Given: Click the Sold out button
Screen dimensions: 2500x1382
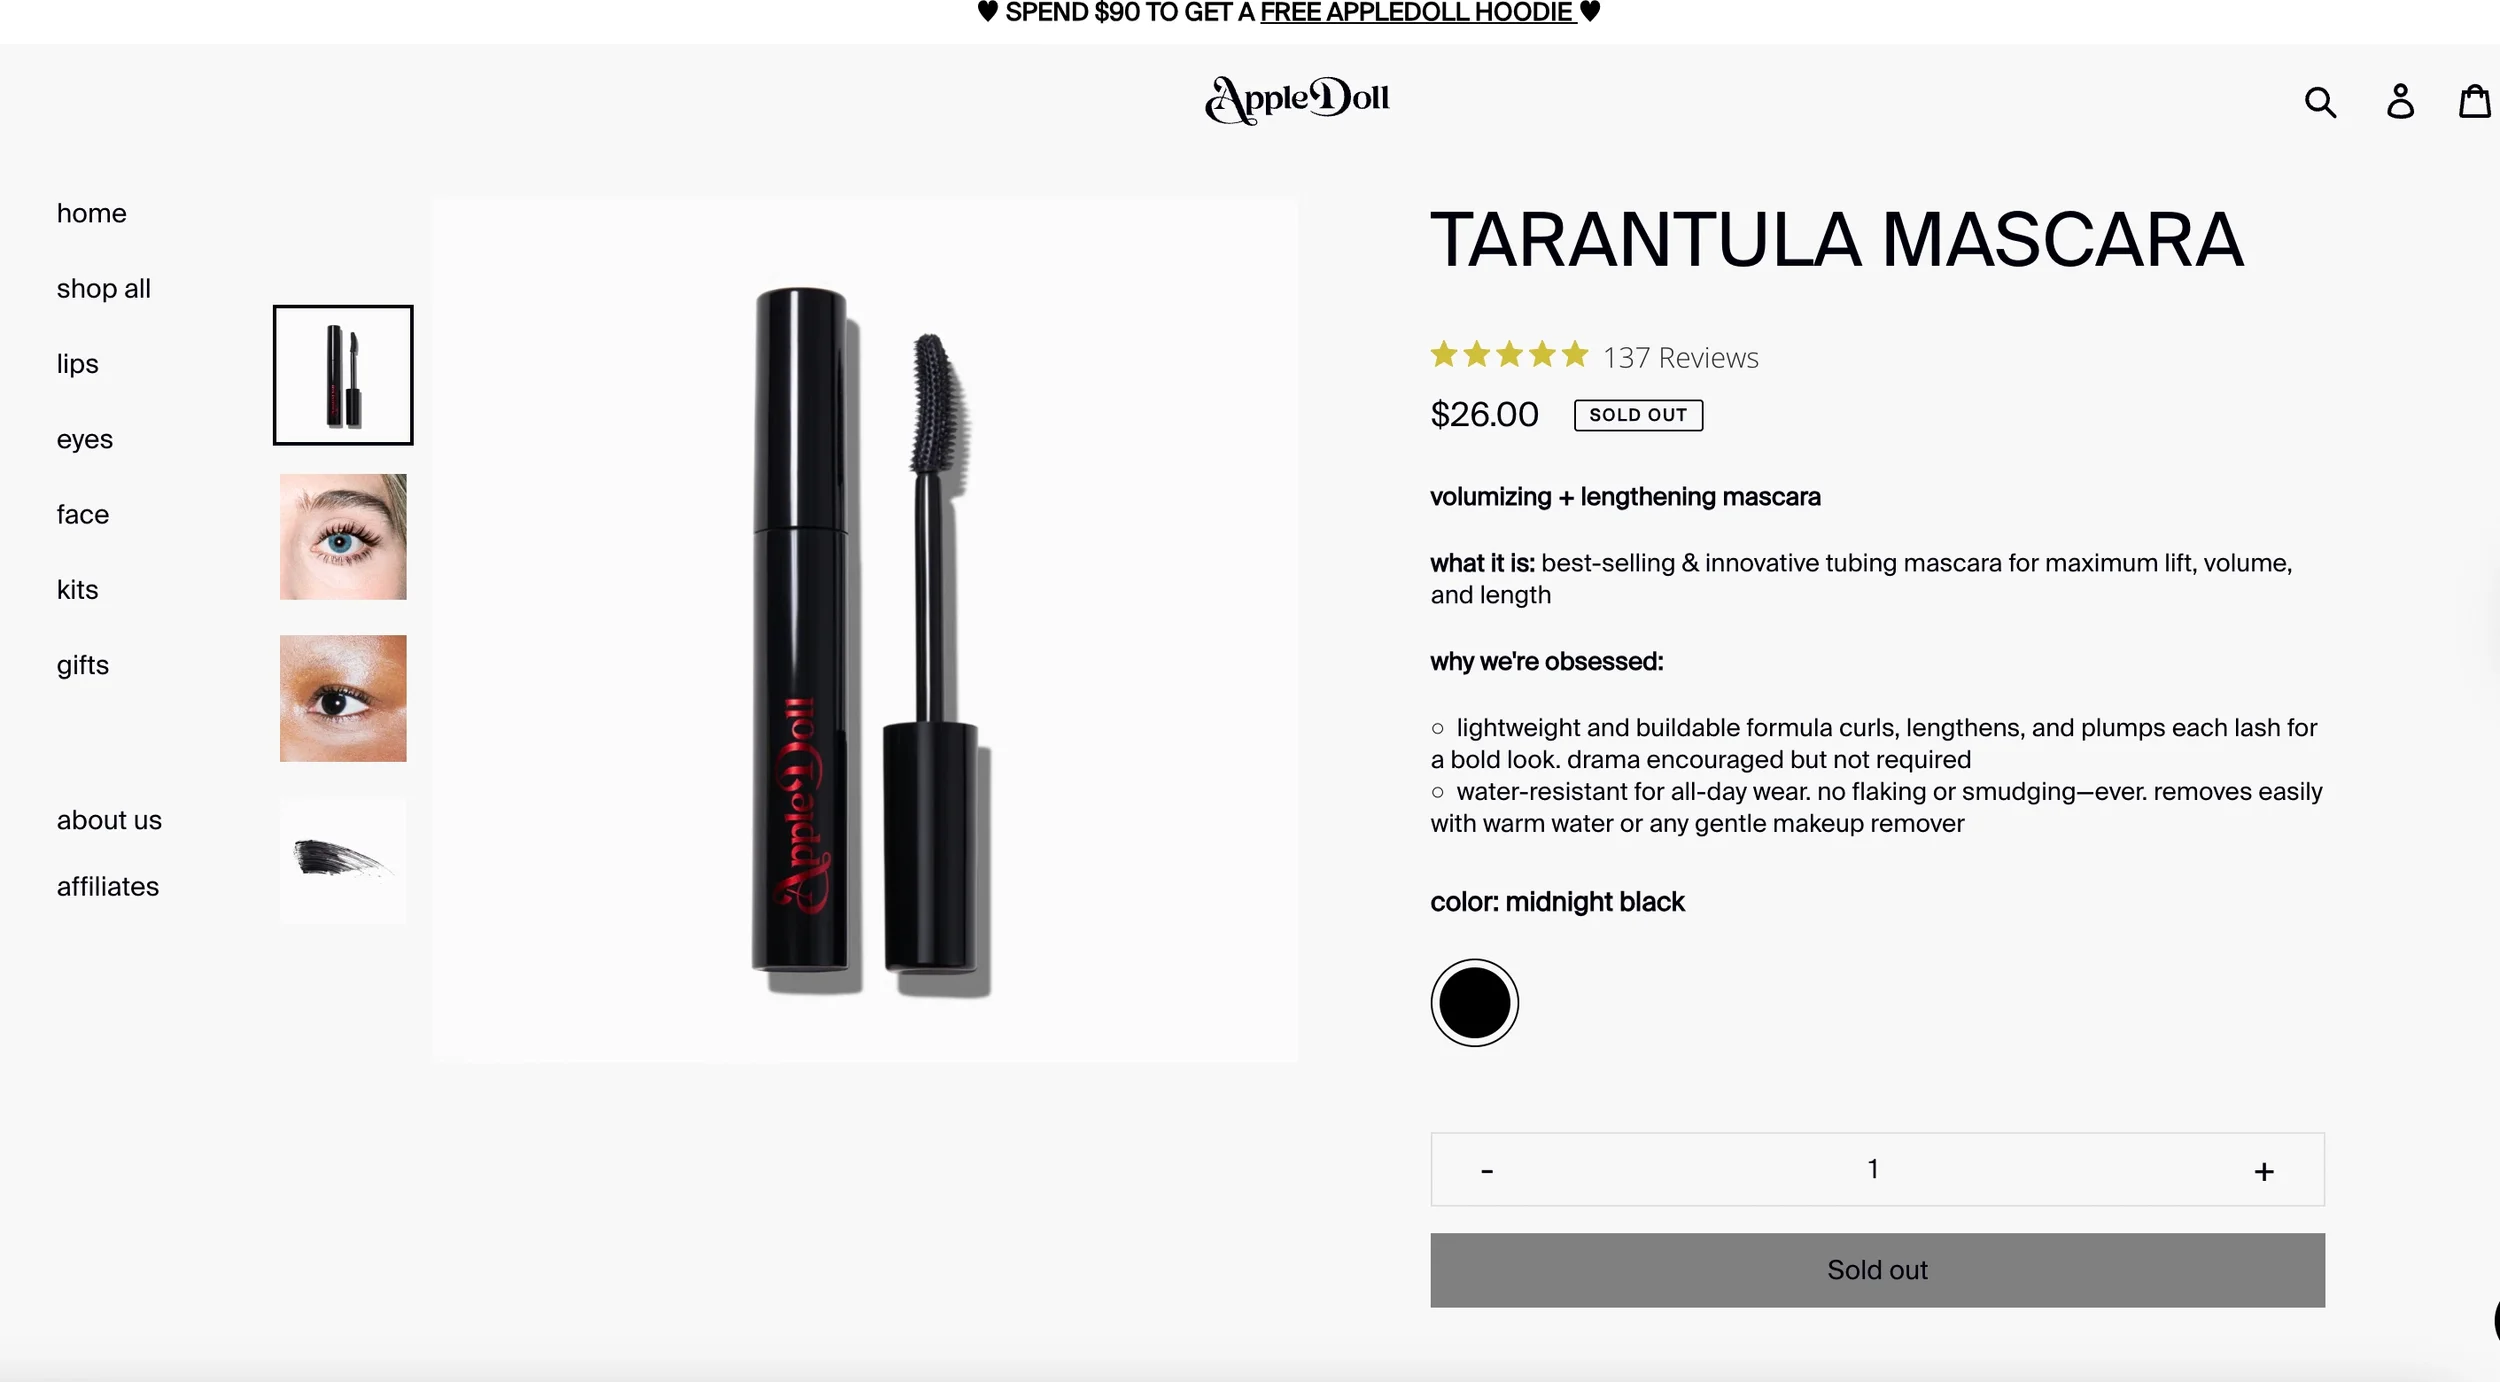Looking at the screenshot, I should [1877, 1270].
